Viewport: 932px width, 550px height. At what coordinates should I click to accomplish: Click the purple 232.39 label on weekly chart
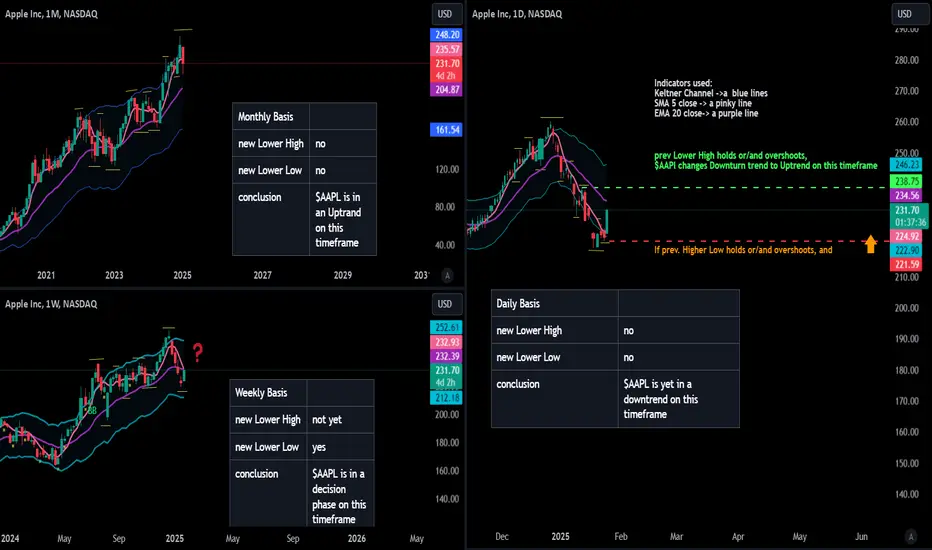click(x=446, y=356)
